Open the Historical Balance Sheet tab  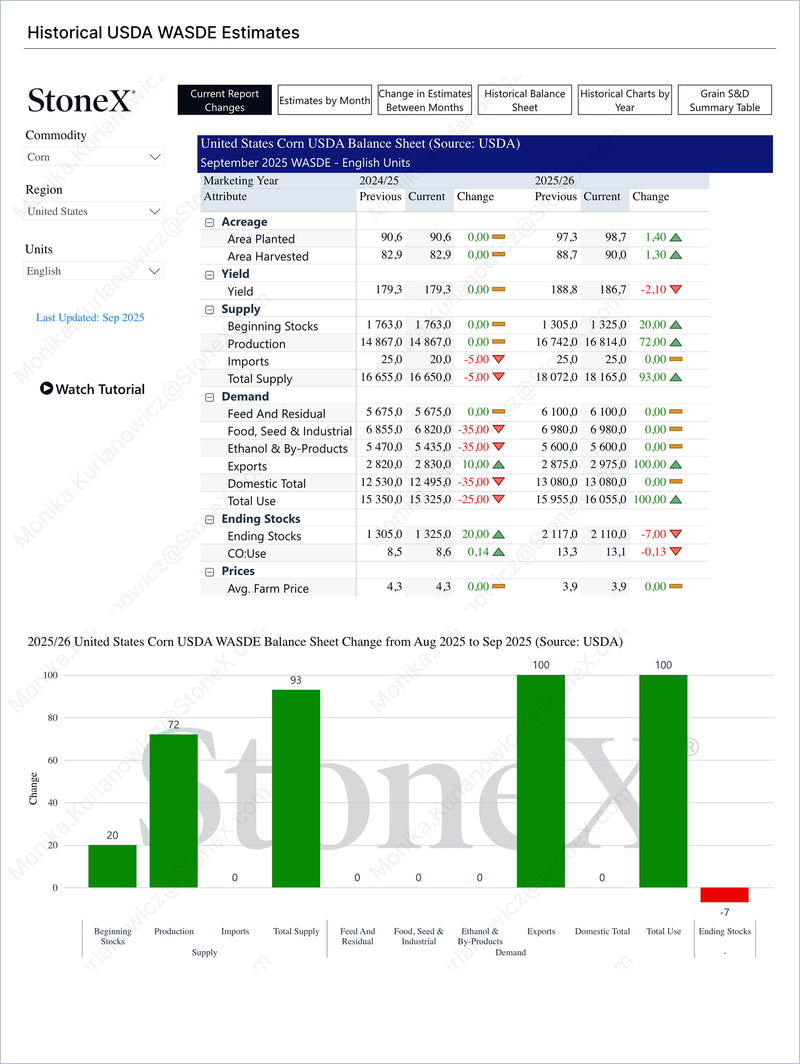[x=524, y=100]
